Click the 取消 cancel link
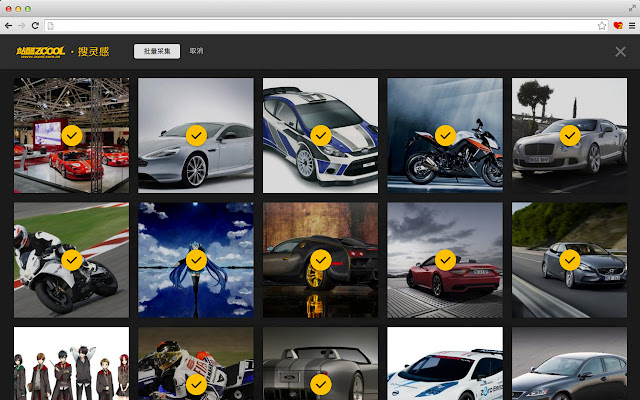 pos(196,51)
